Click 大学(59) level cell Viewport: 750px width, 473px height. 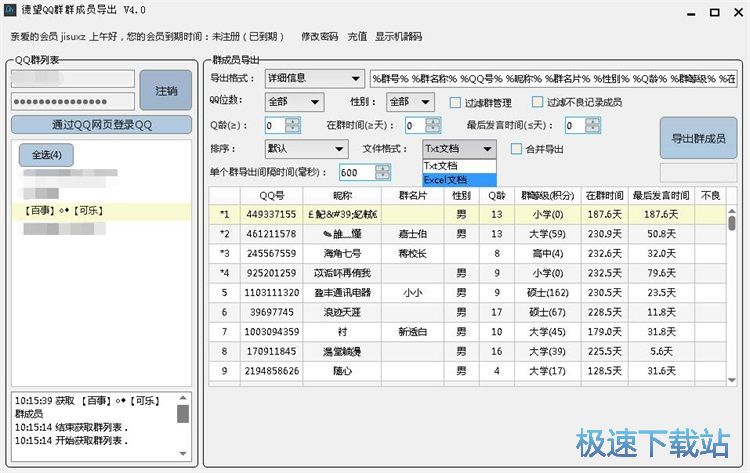click(548, 234)
